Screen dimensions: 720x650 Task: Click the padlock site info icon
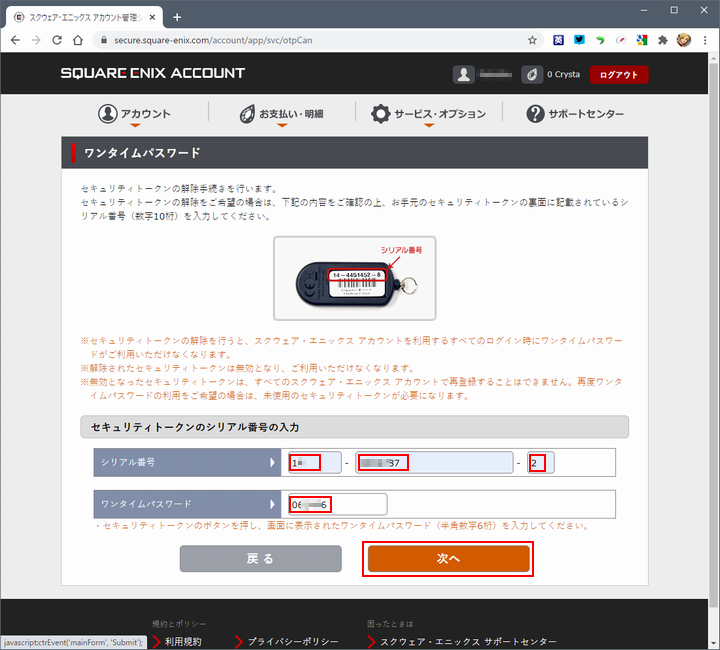[104, 40]
